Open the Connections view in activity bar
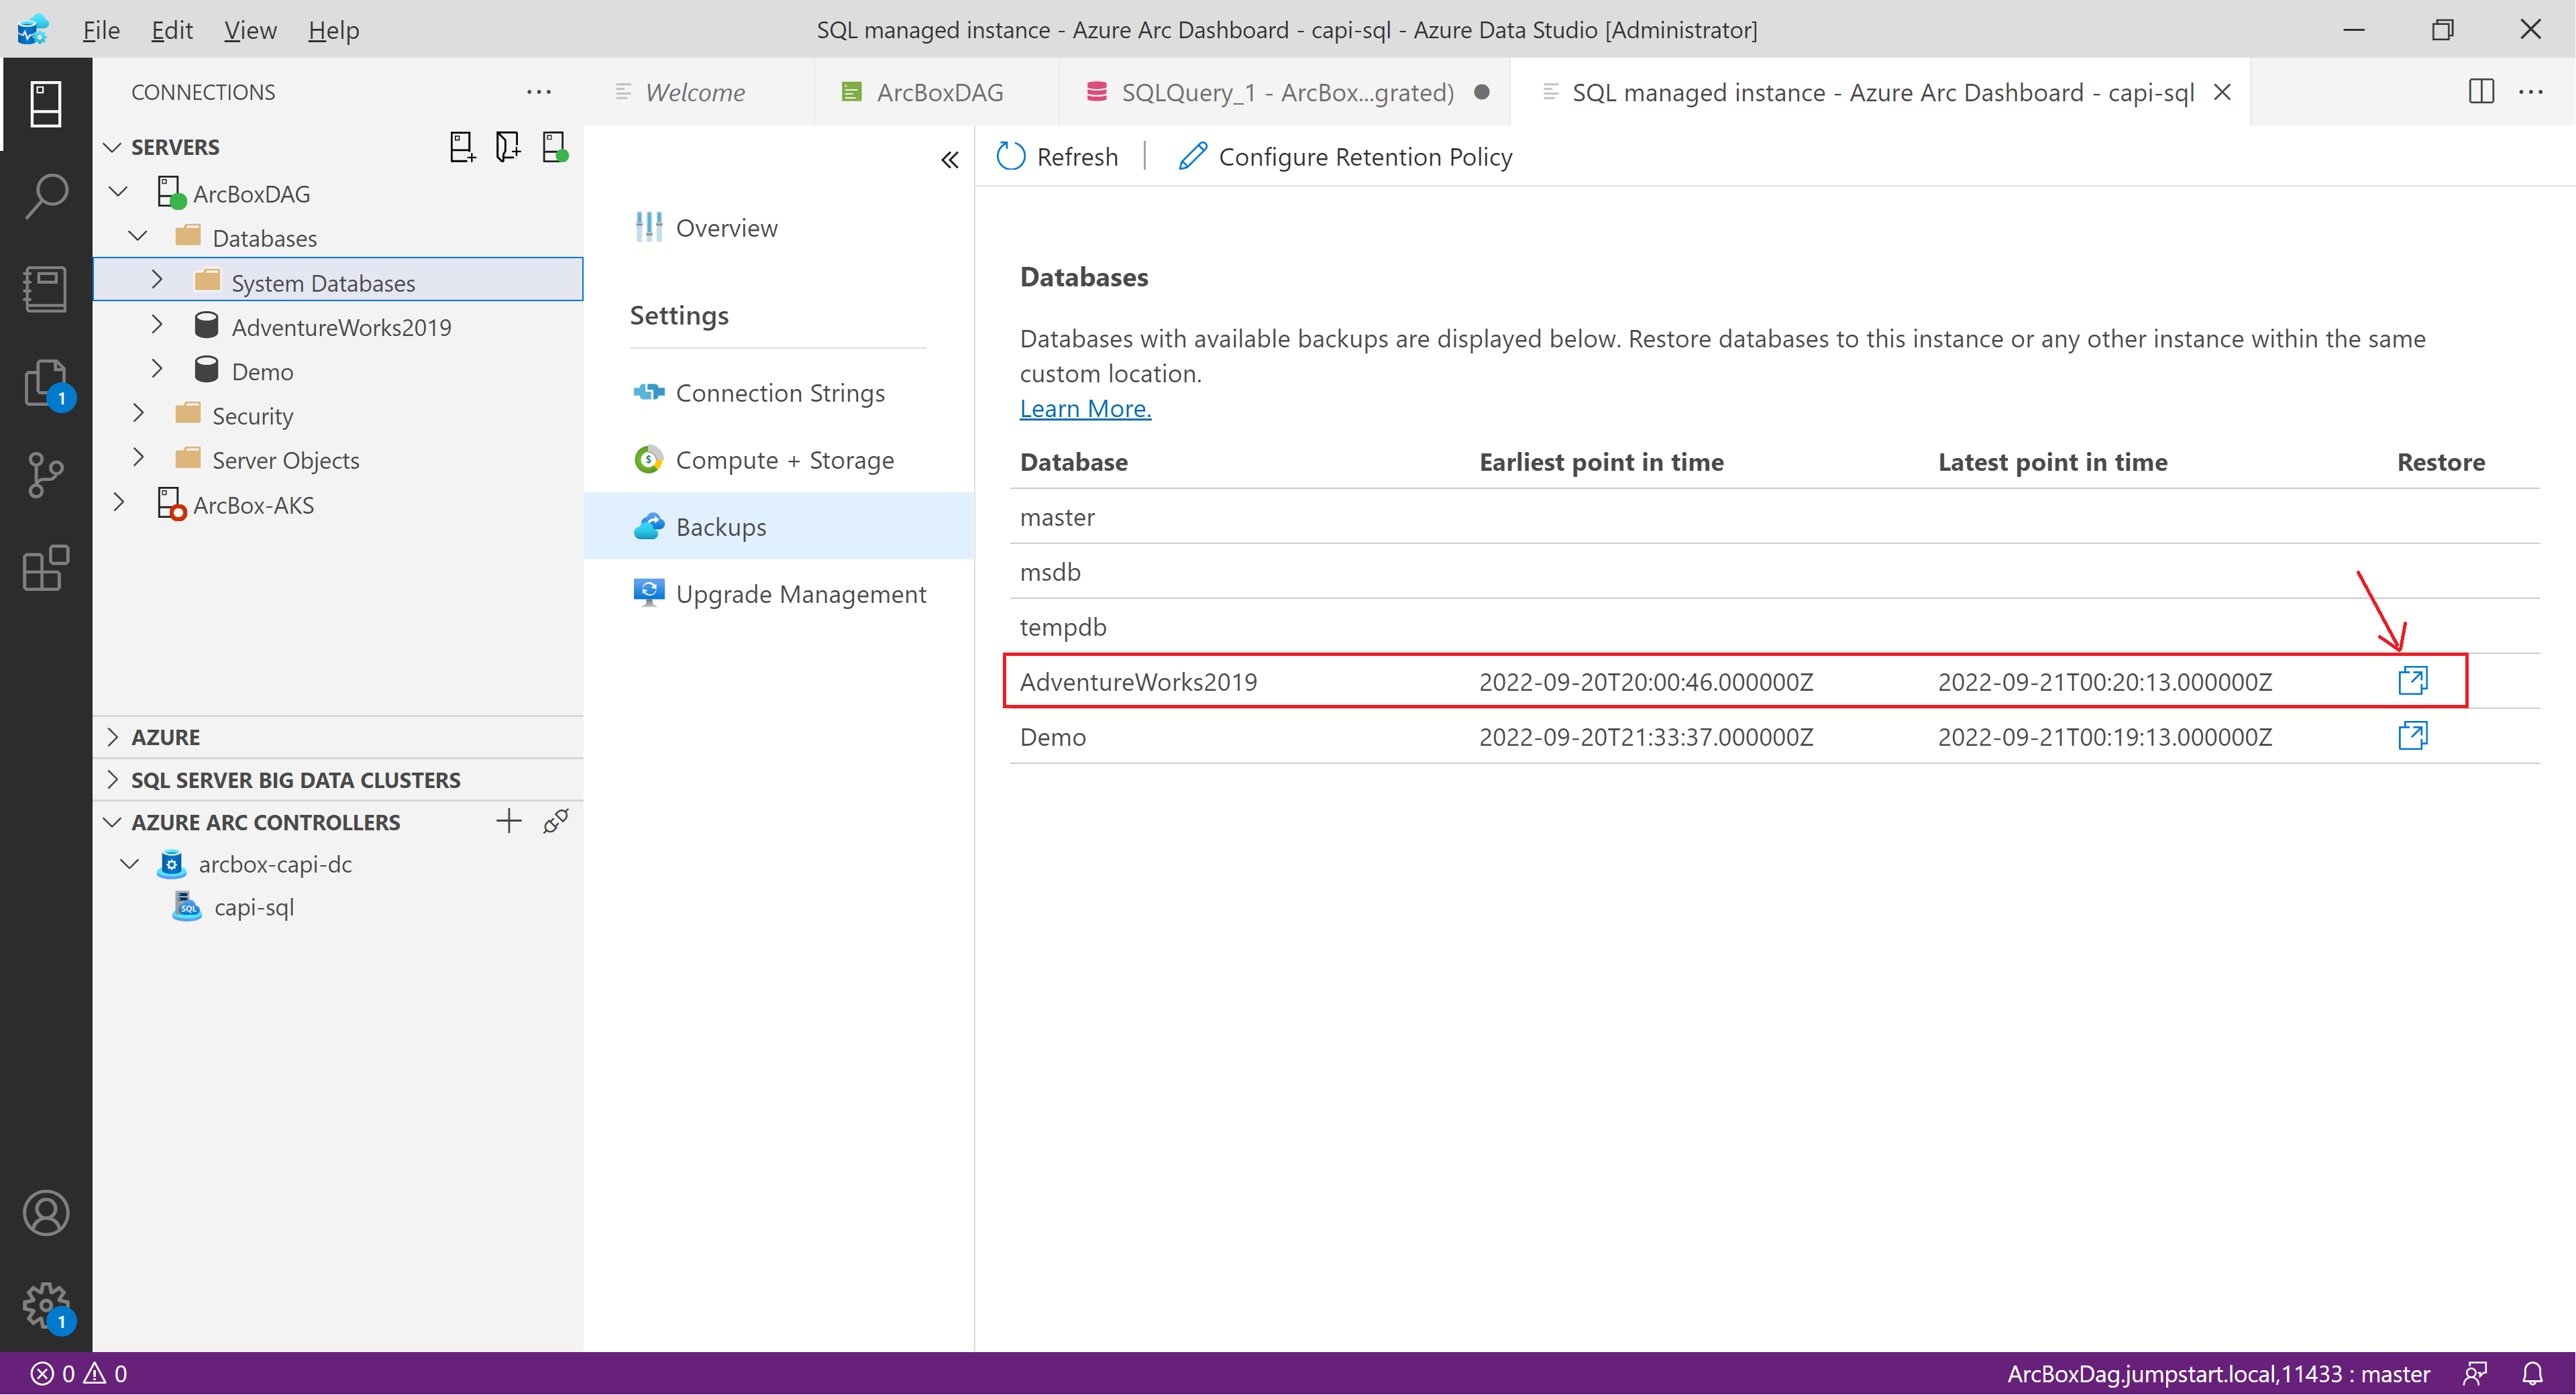The height and width of the screenshot is (1395, 2576). pos(46,104)
